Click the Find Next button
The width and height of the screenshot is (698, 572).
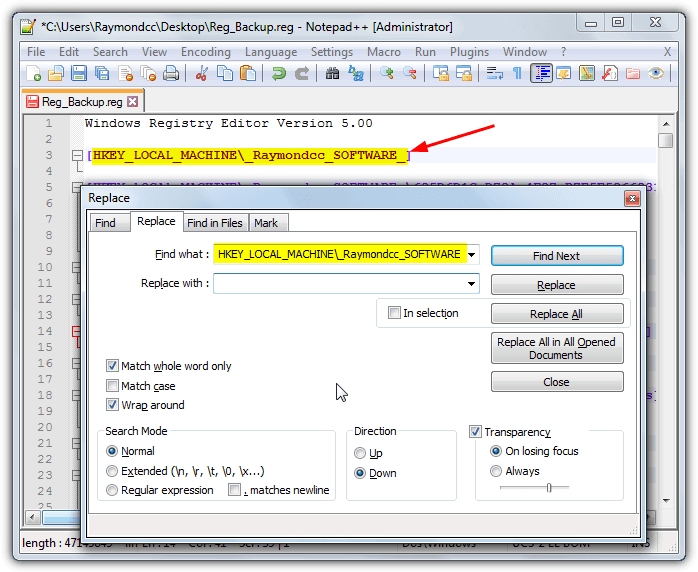tap(557, 256)
